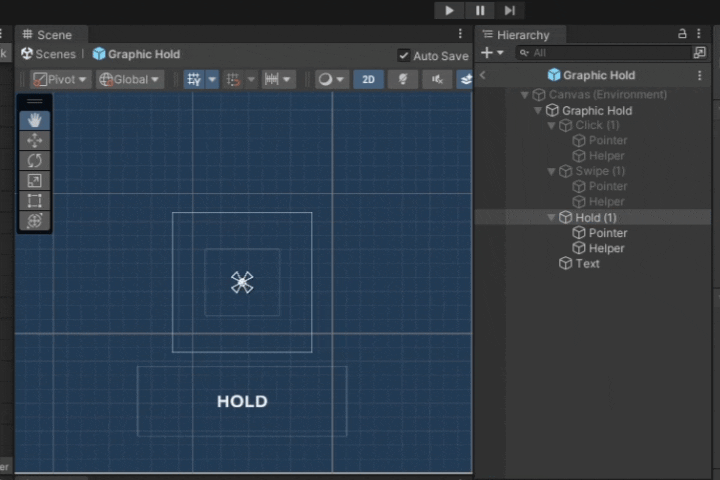This screenshot has width=720, height=480.
Task: Toggle 2D view mode
Action: pyautogui.click(x=368, y=79)
